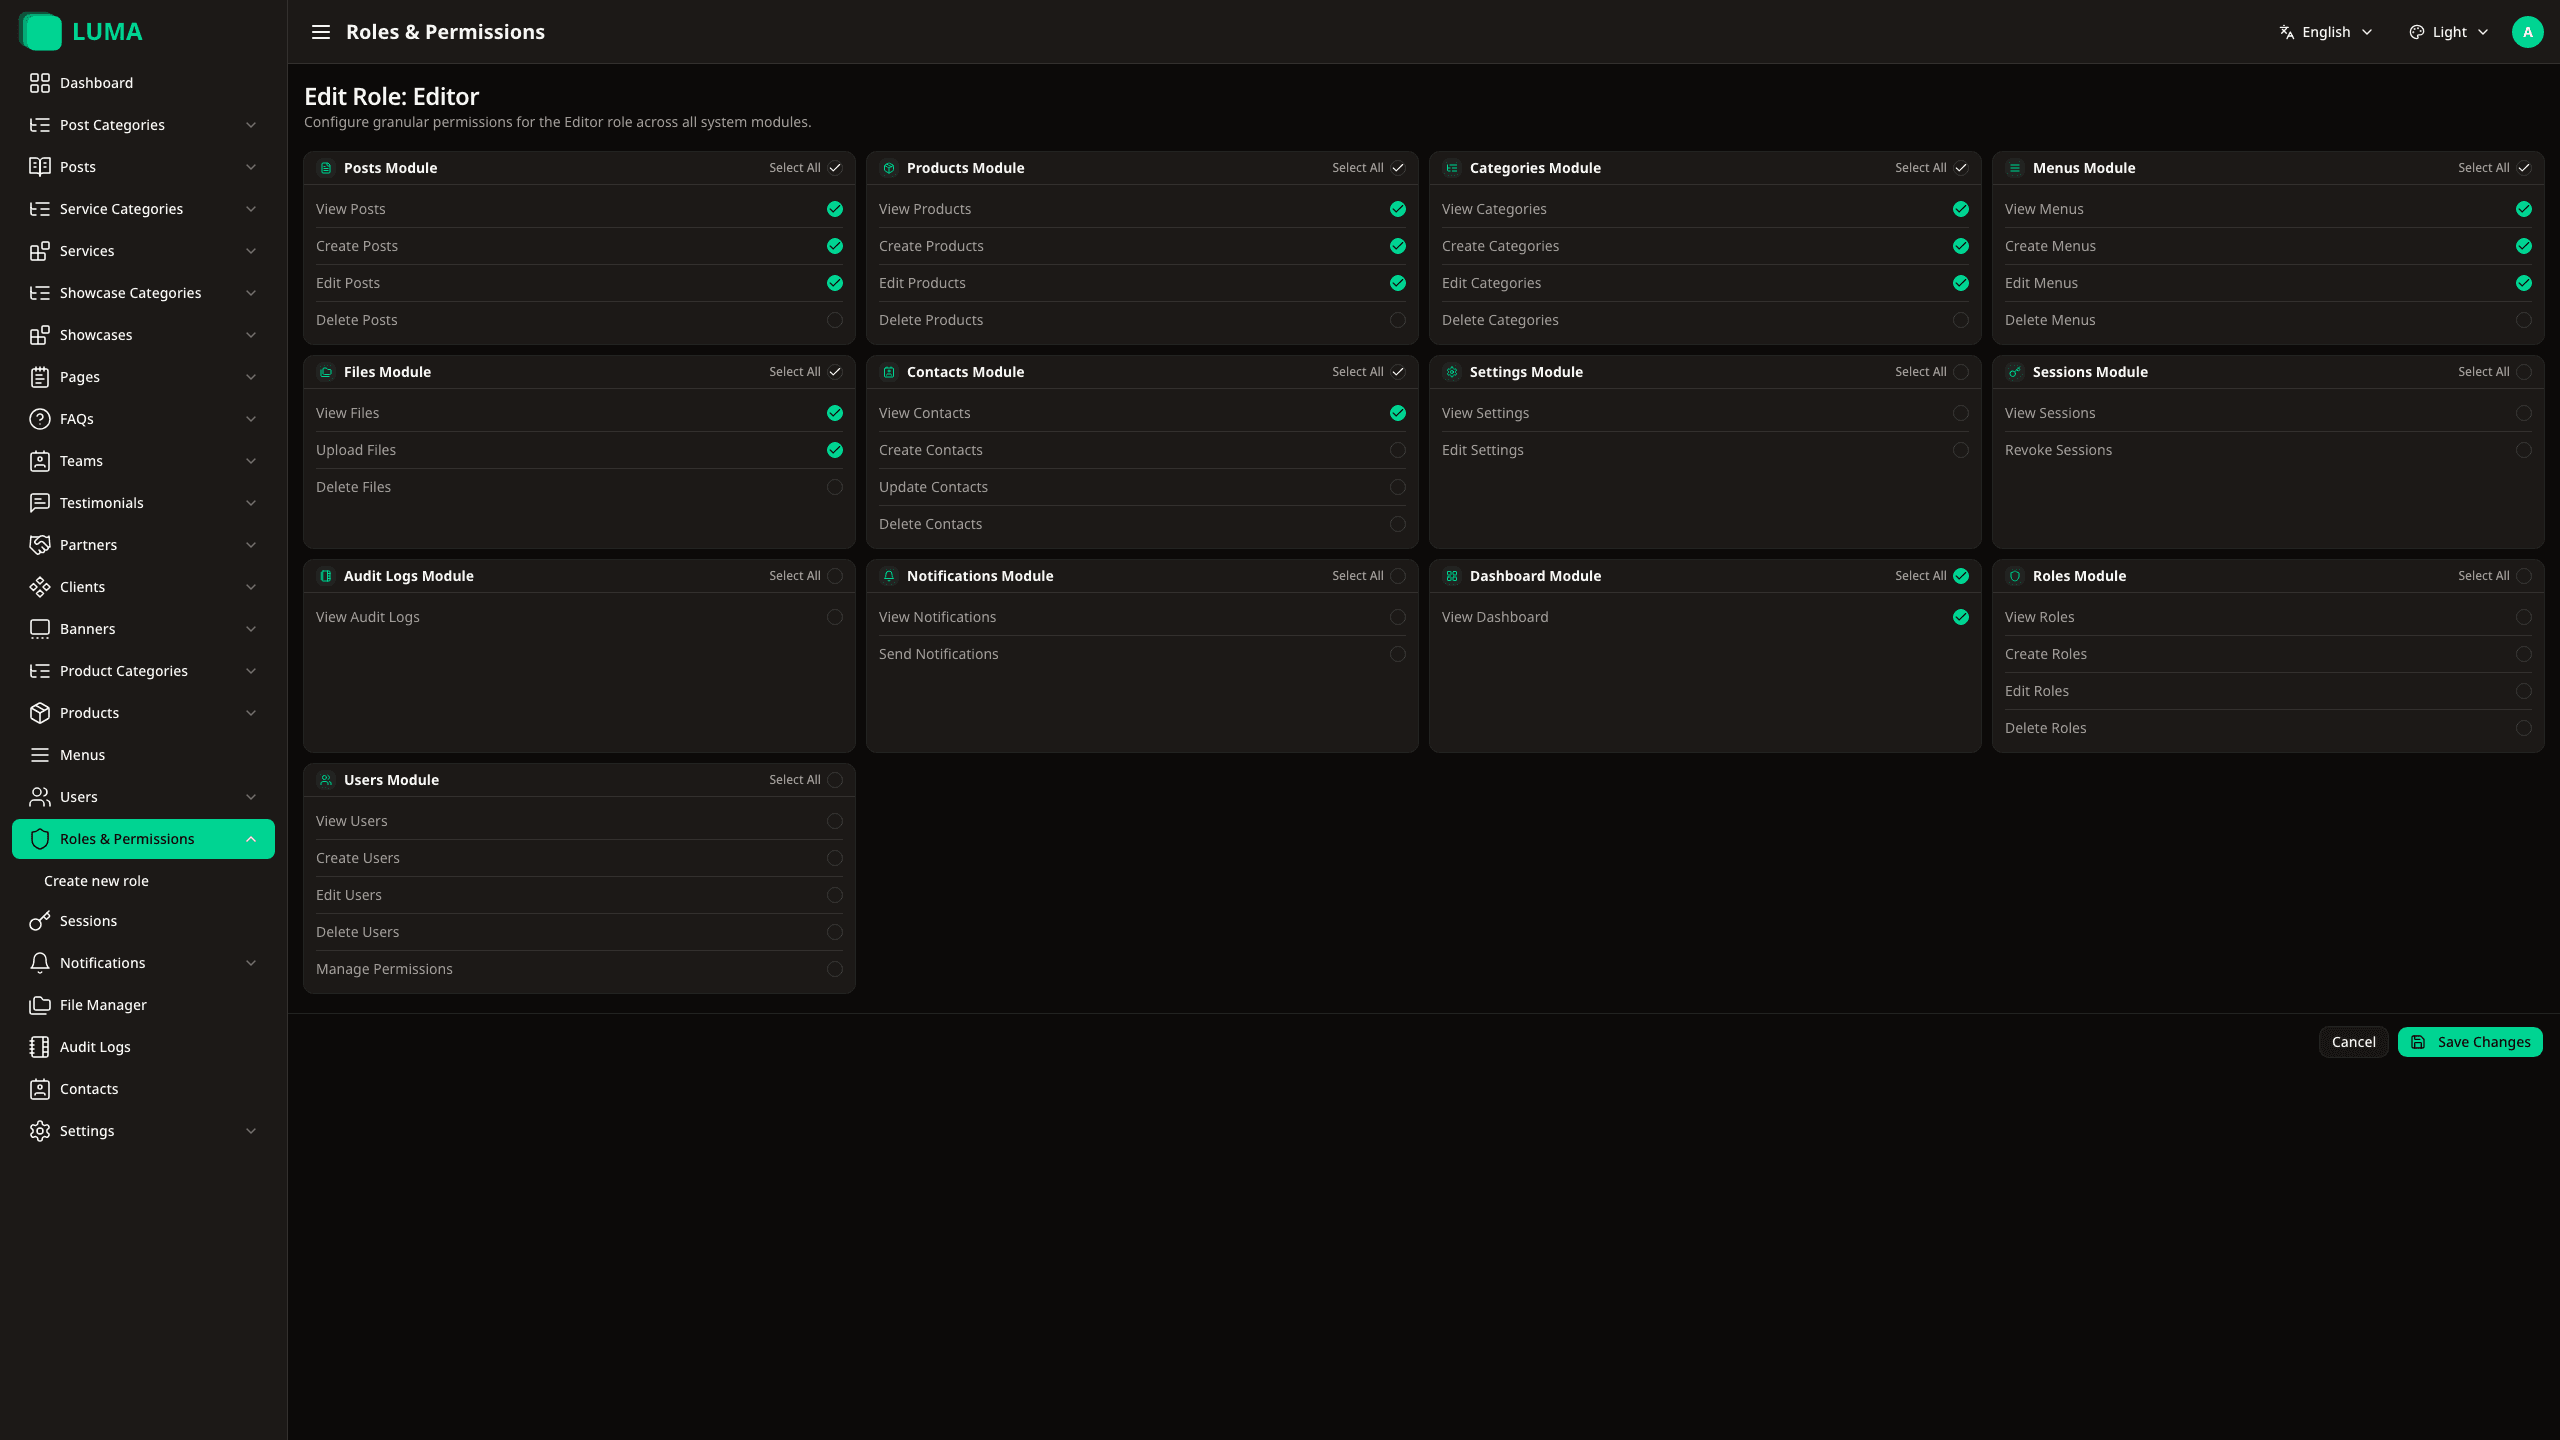
Task: Open the Partners sidebar item
Action: coord(143,545)
